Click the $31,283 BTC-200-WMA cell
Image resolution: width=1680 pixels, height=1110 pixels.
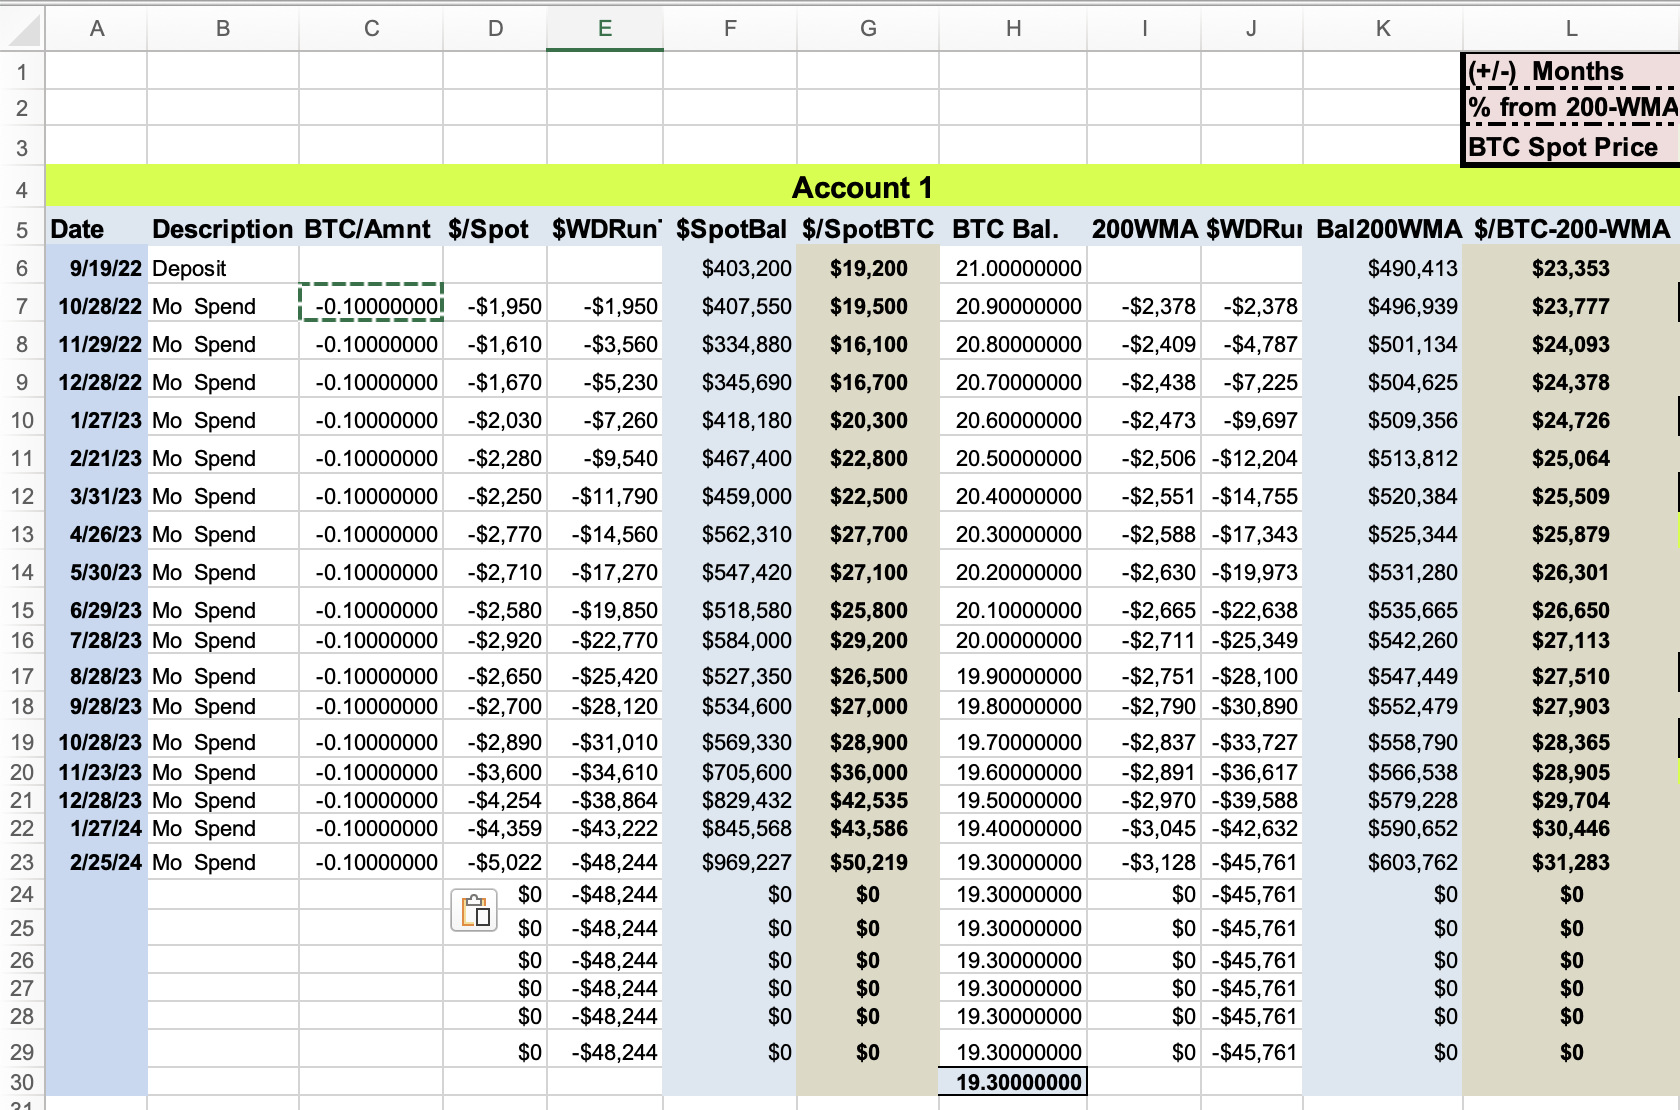point(1571,862)
